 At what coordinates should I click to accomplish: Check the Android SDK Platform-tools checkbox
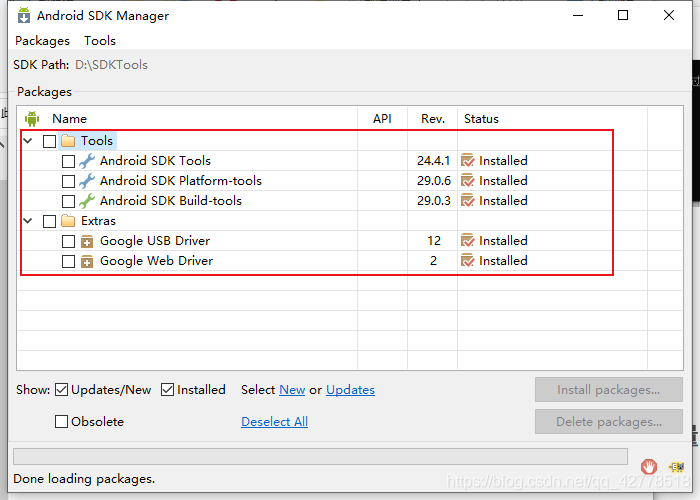click(68, 182)
